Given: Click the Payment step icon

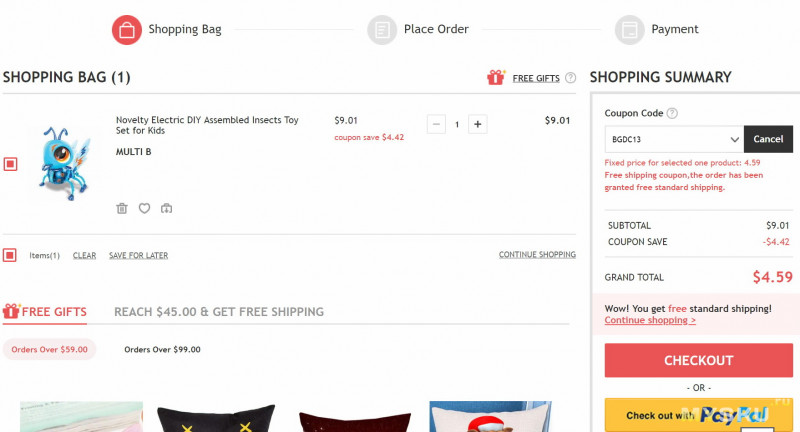Looking at the screenshot, I should coord(630,30).
